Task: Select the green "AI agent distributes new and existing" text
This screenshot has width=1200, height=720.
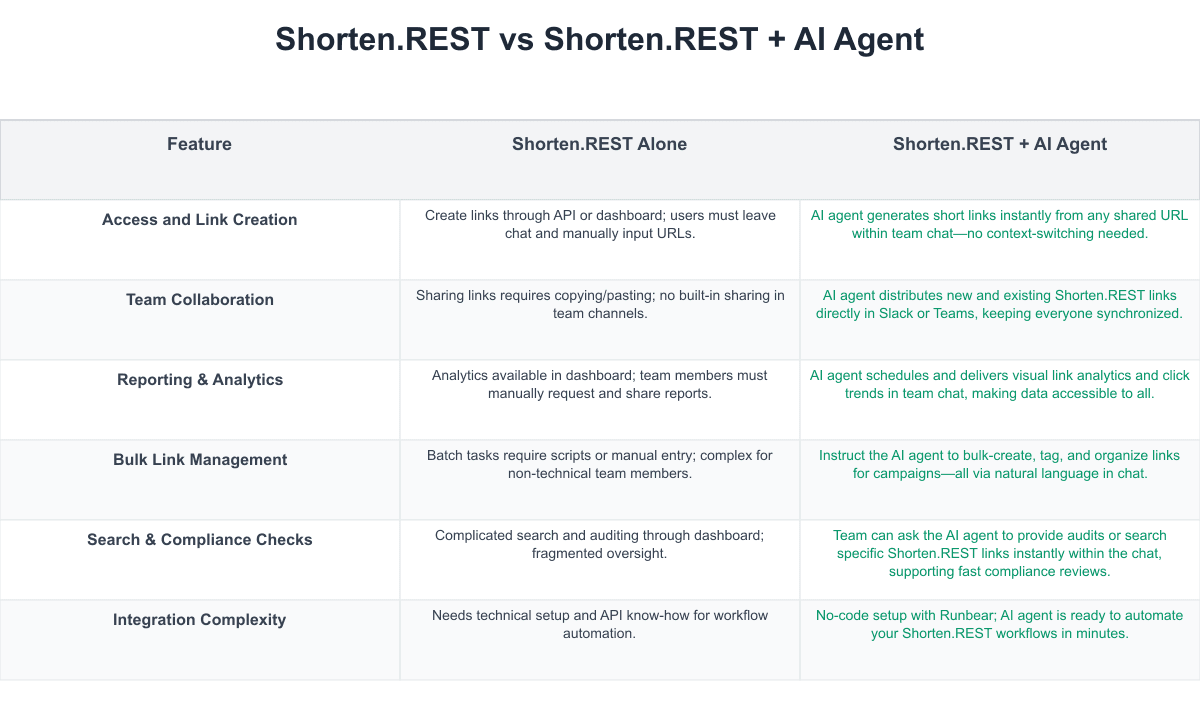Action: click(x=1000, y=304)
